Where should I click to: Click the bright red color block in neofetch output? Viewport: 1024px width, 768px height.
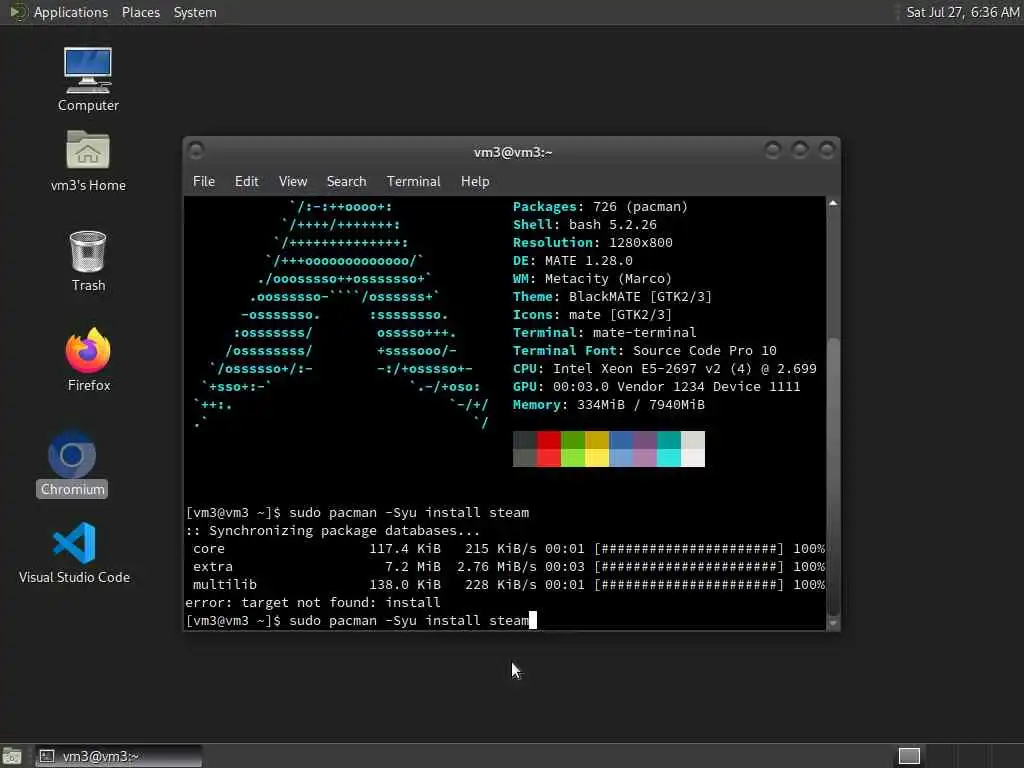click(x=549, y=458)
